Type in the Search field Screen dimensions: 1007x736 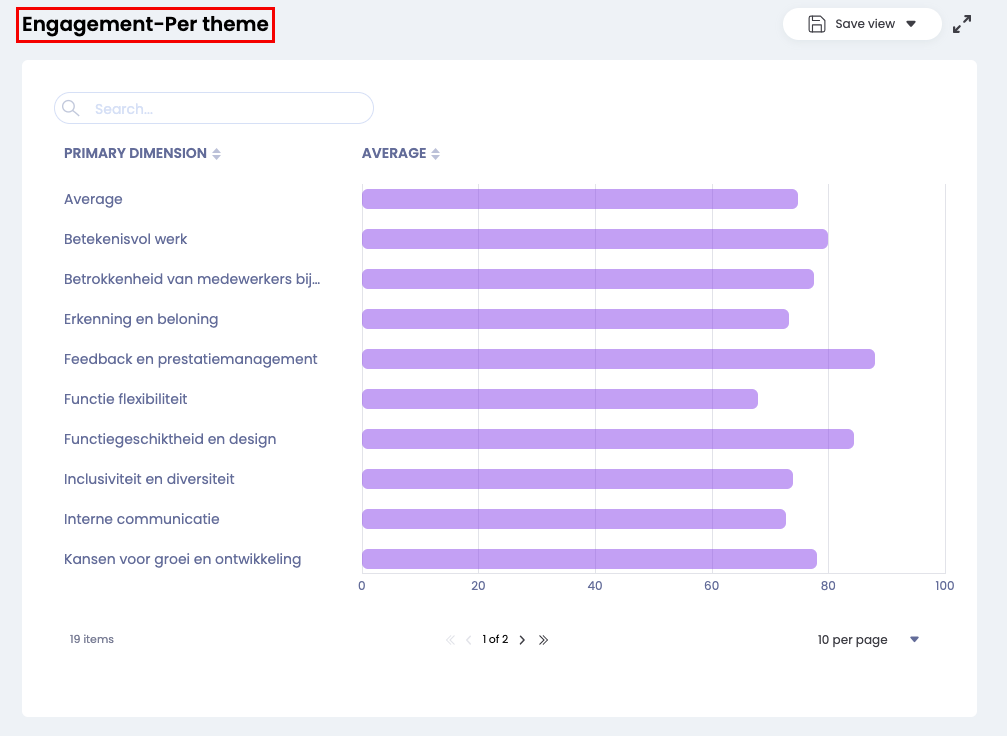click(225, 109)
